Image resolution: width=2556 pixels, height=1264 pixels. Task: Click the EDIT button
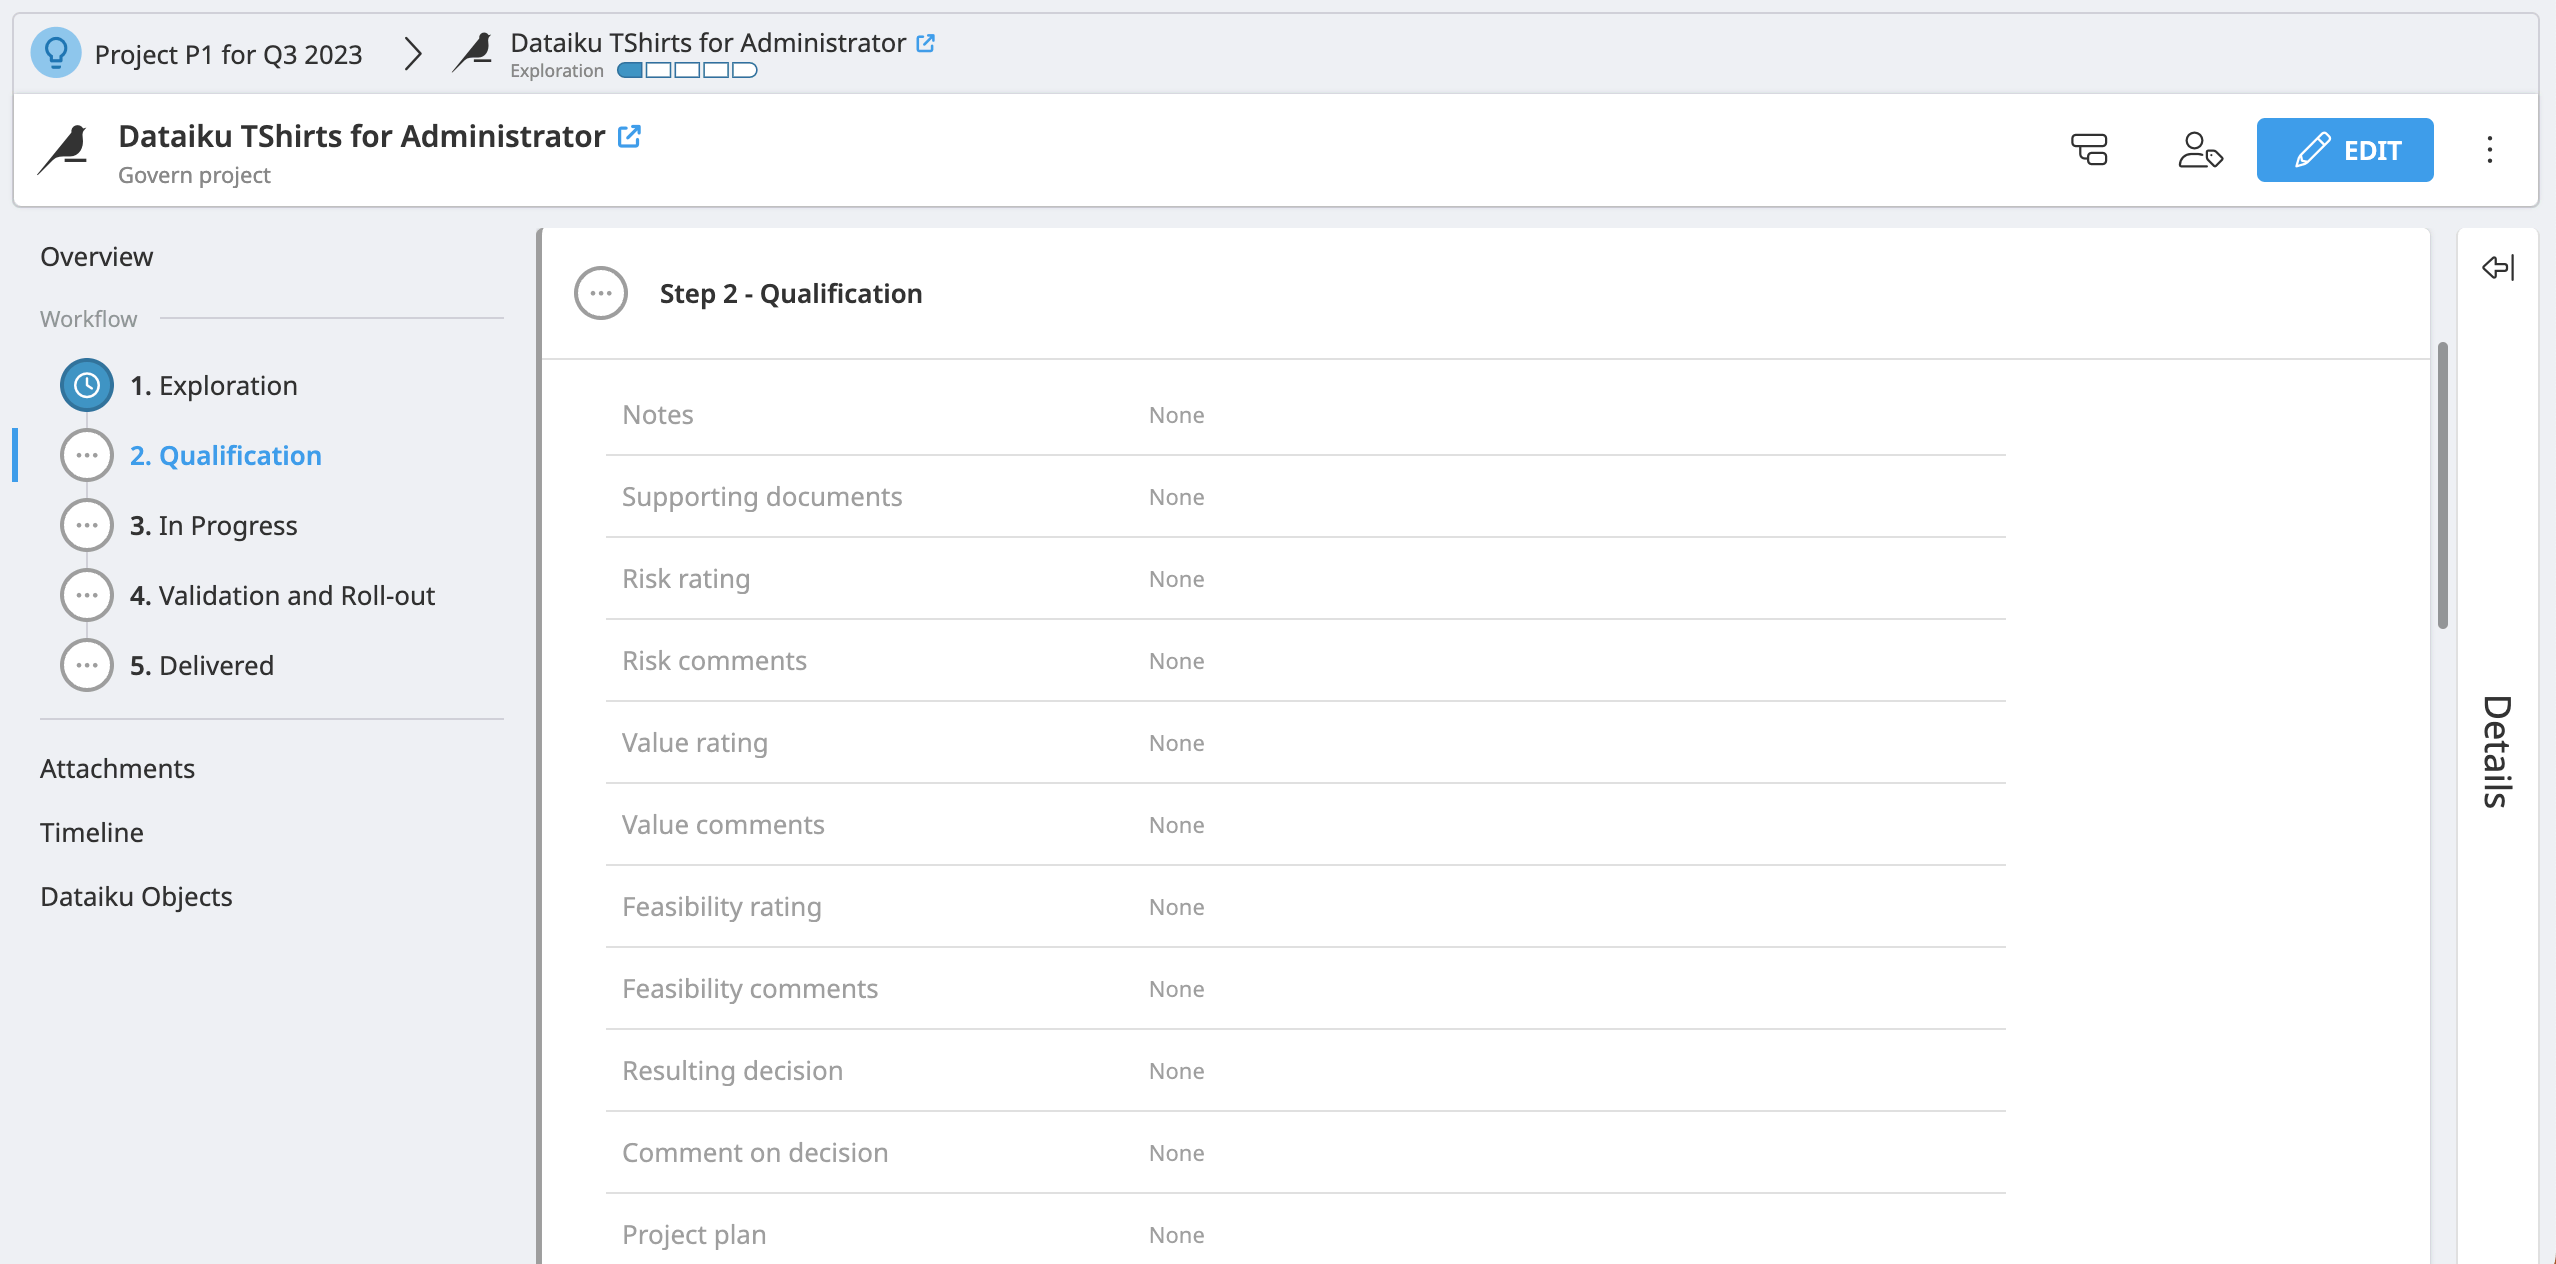pos(2345,150)
